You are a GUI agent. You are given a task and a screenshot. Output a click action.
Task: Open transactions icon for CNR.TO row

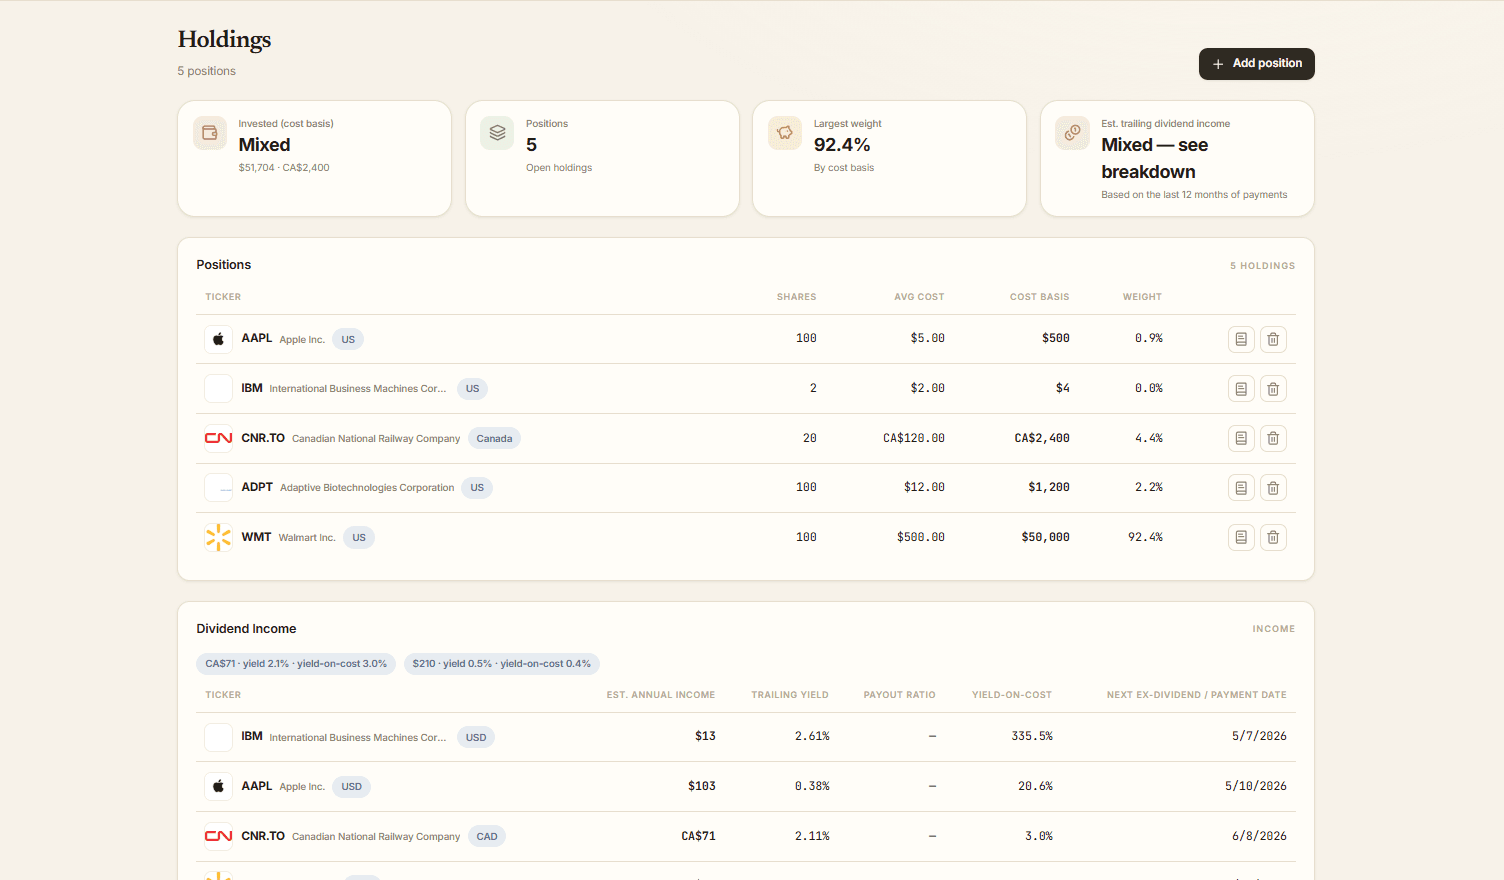click(1241, 438)
